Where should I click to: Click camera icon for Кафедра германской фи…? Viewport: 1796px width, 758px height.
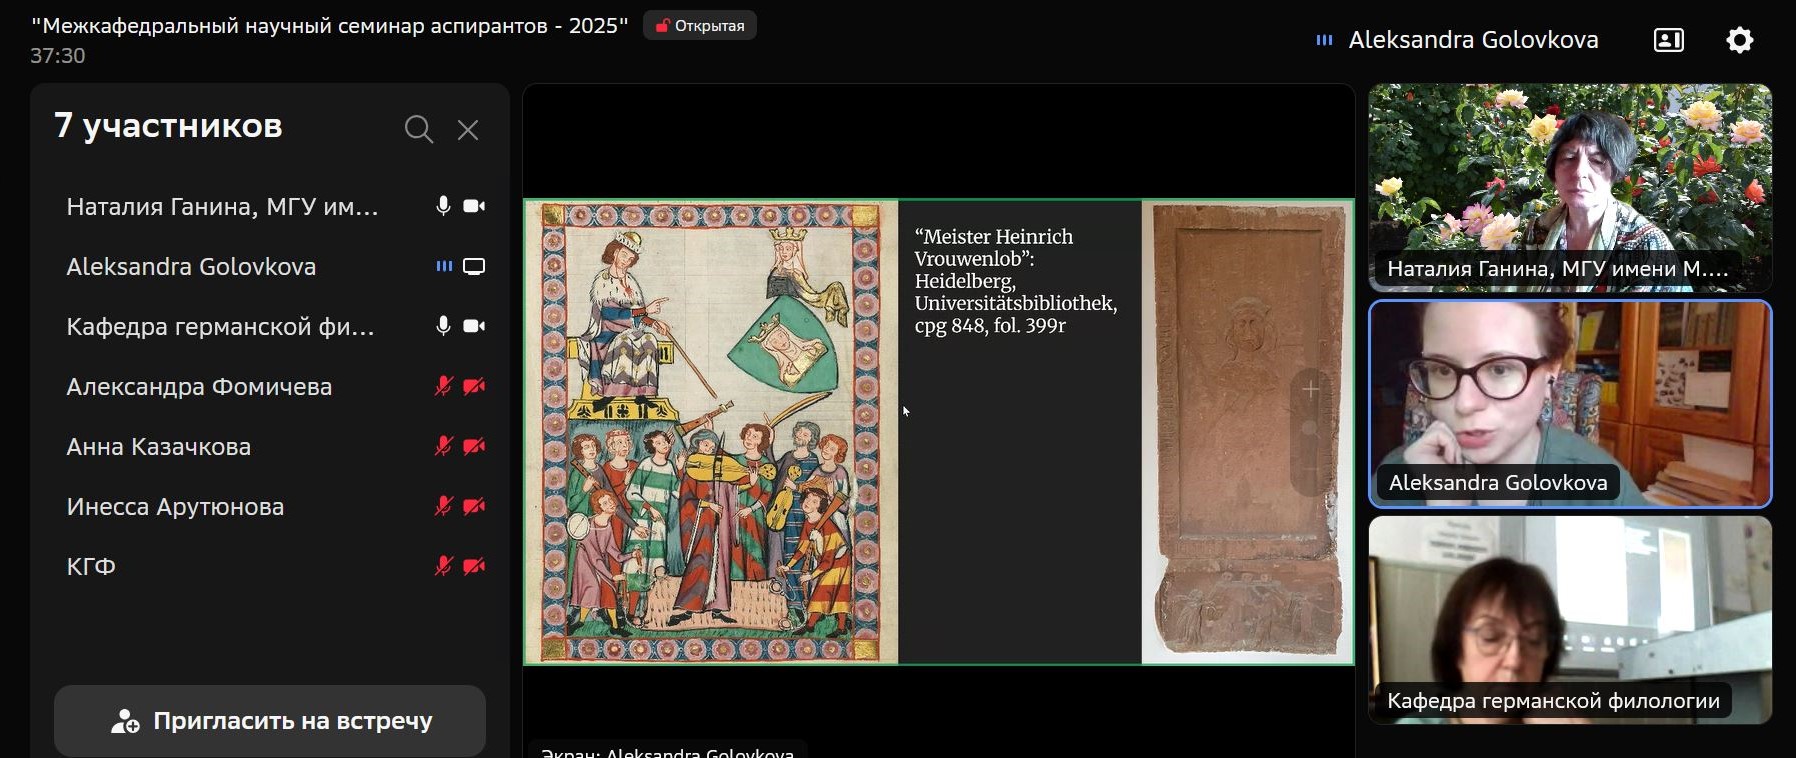pyautogui.click(x=474, y=326)
